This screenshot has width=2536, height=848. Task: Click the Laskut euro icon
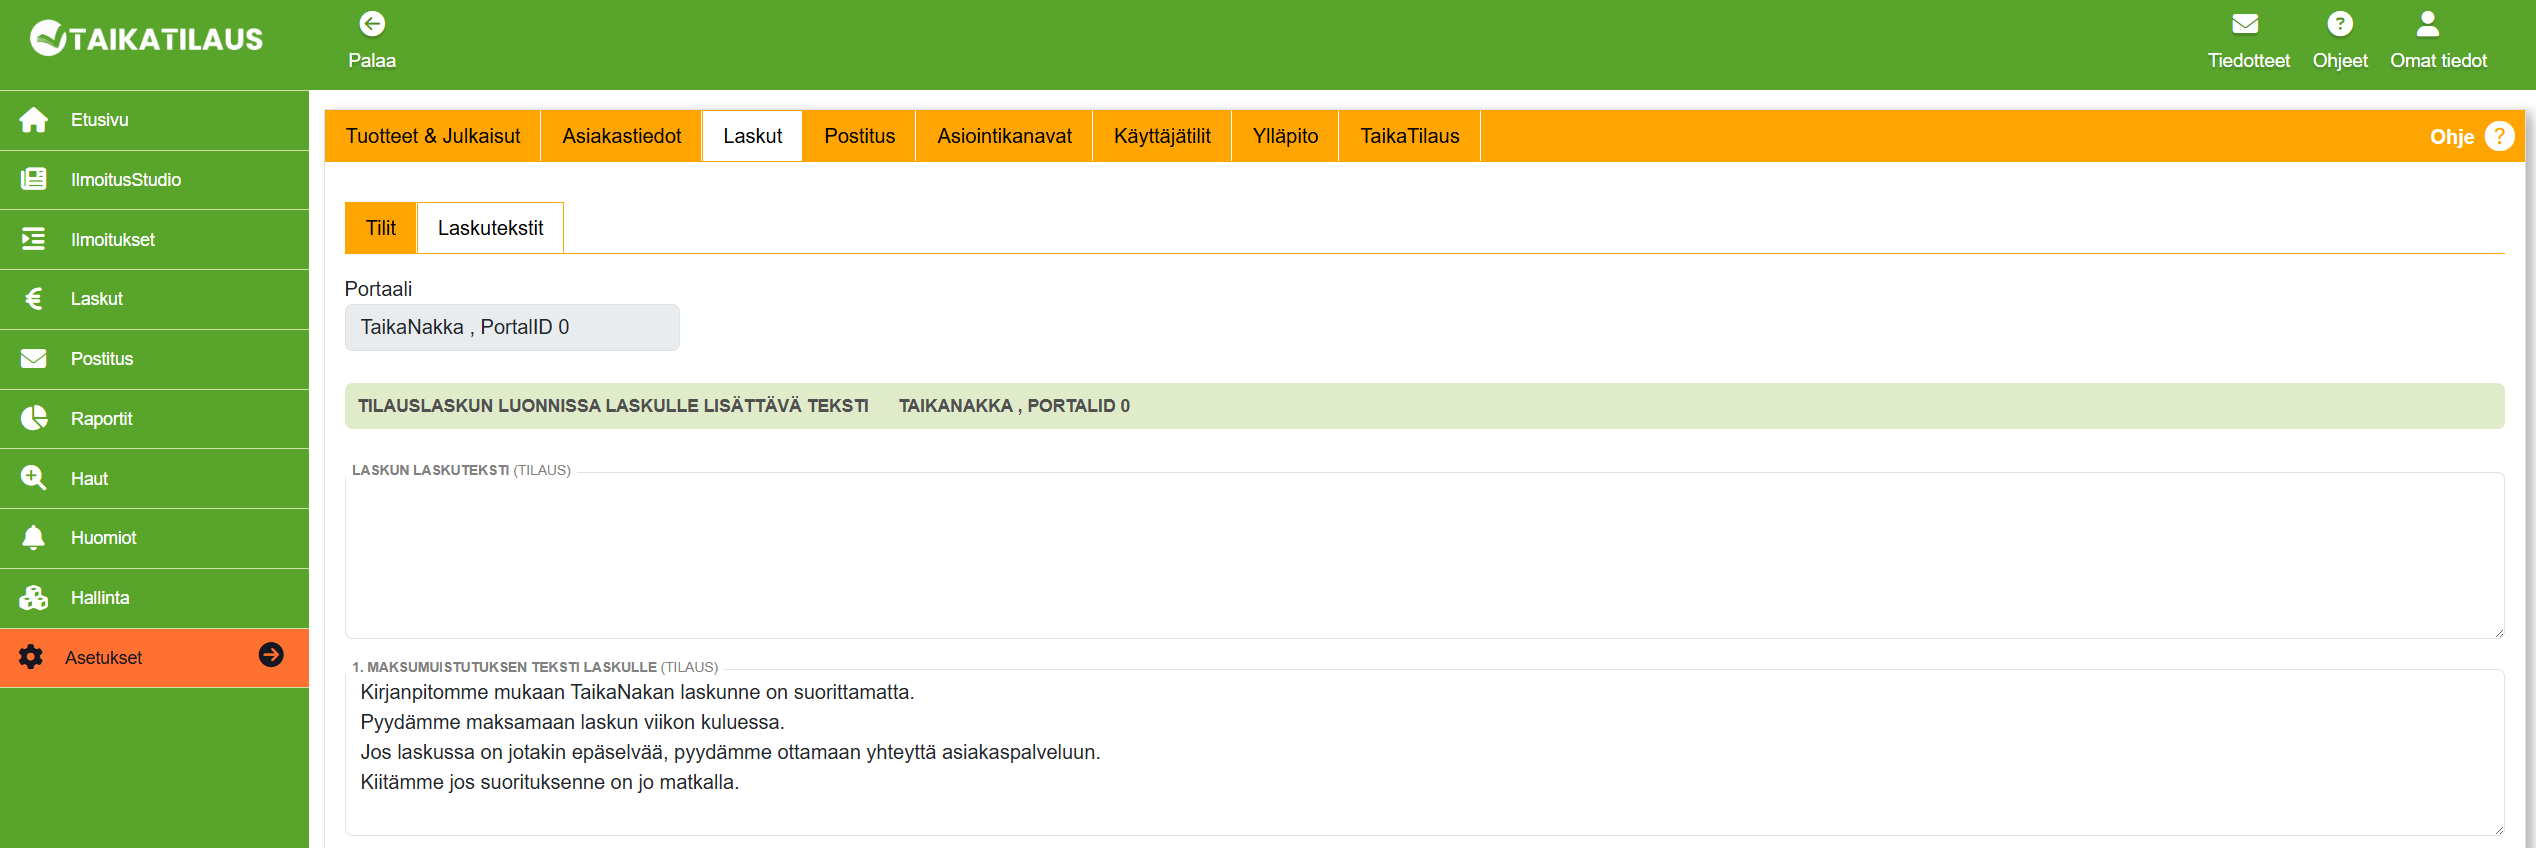click(33, 299)
